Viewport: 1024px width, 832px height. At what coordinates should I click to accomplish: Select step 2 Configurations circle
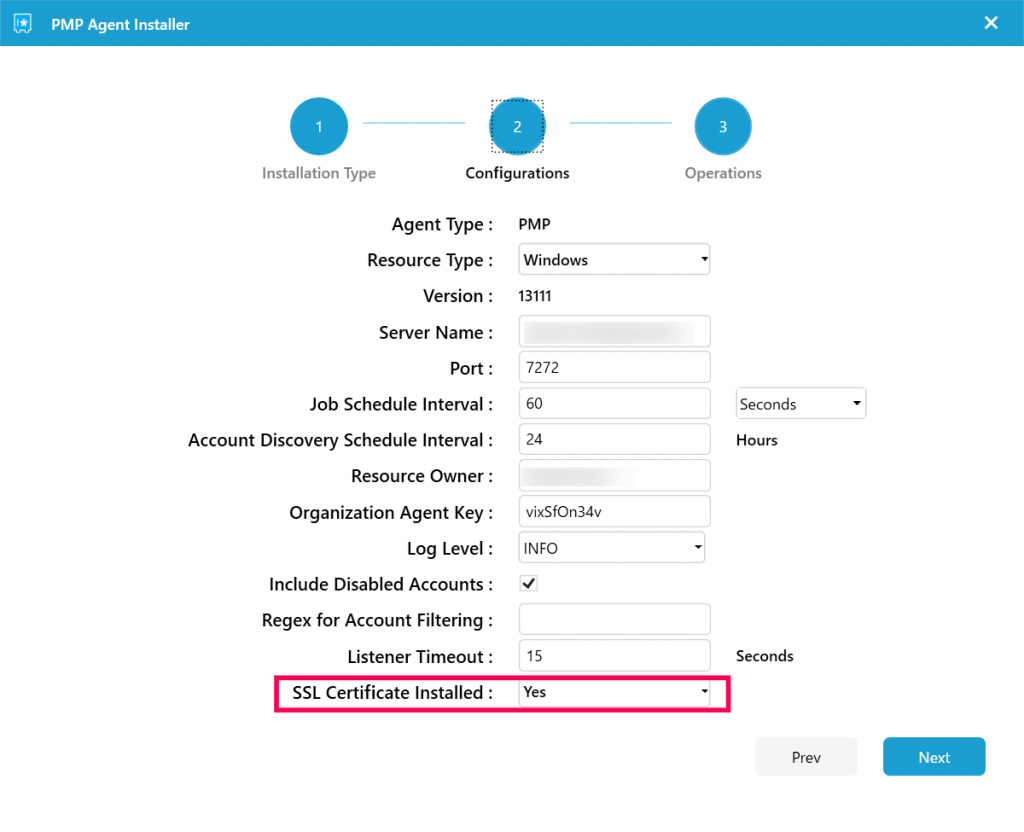tap(517, 126)
